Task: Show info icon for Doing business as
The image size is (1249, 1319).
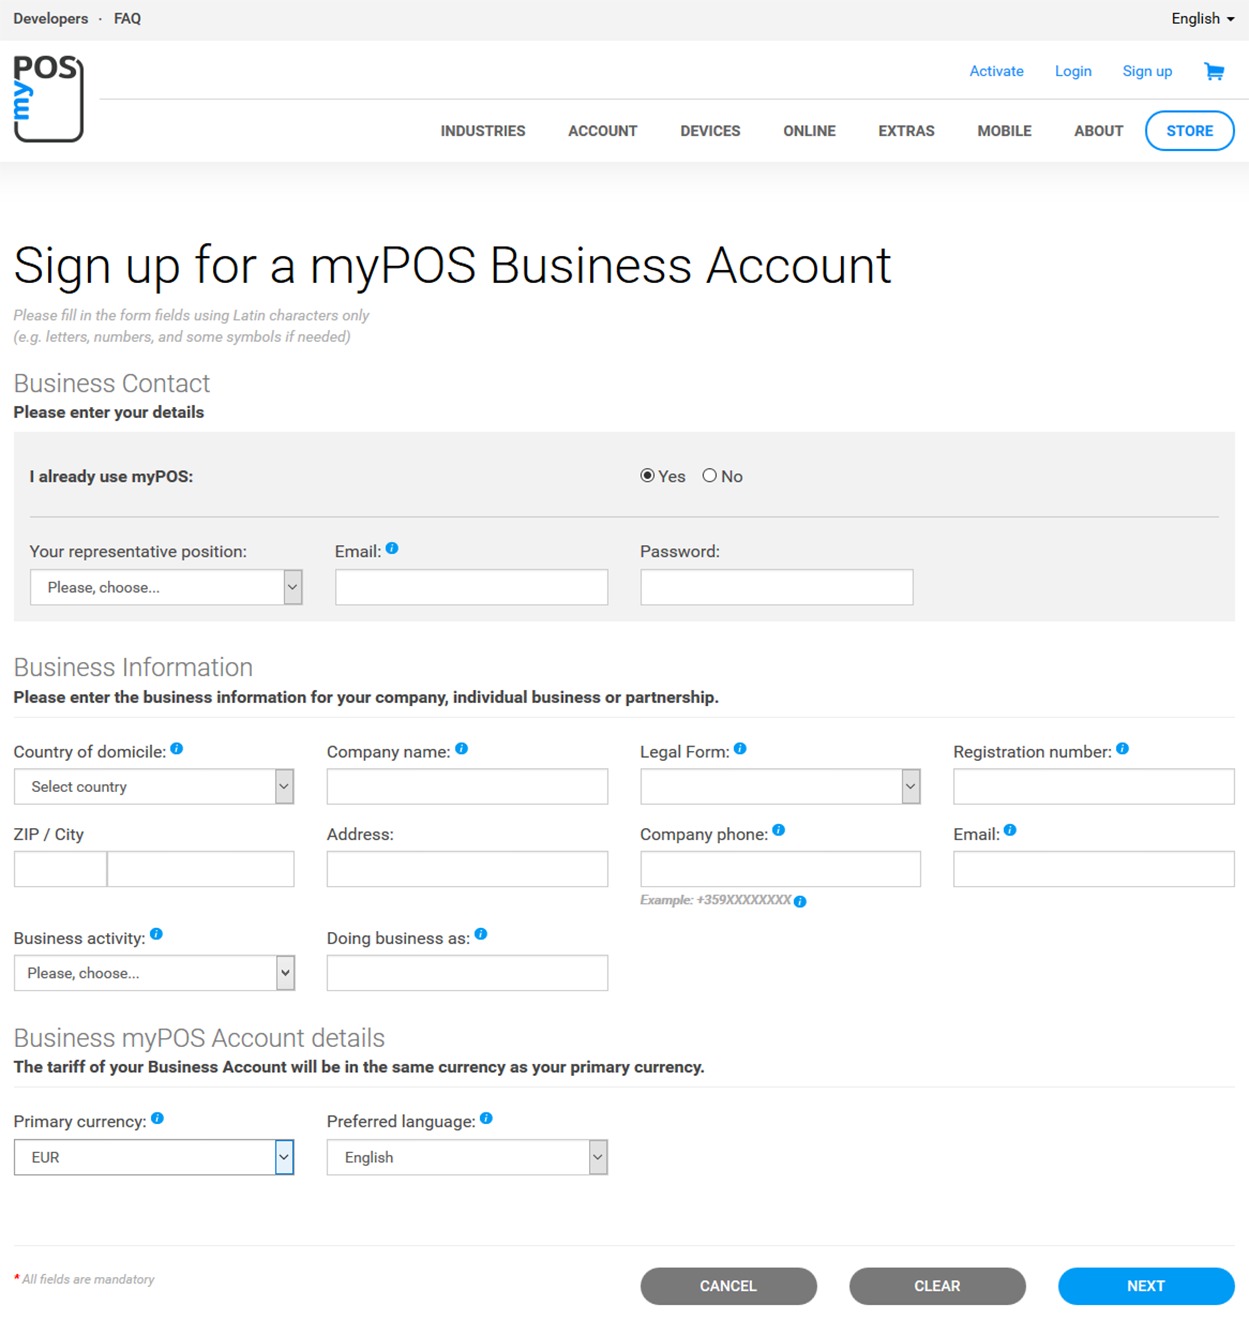Action: 481,934
